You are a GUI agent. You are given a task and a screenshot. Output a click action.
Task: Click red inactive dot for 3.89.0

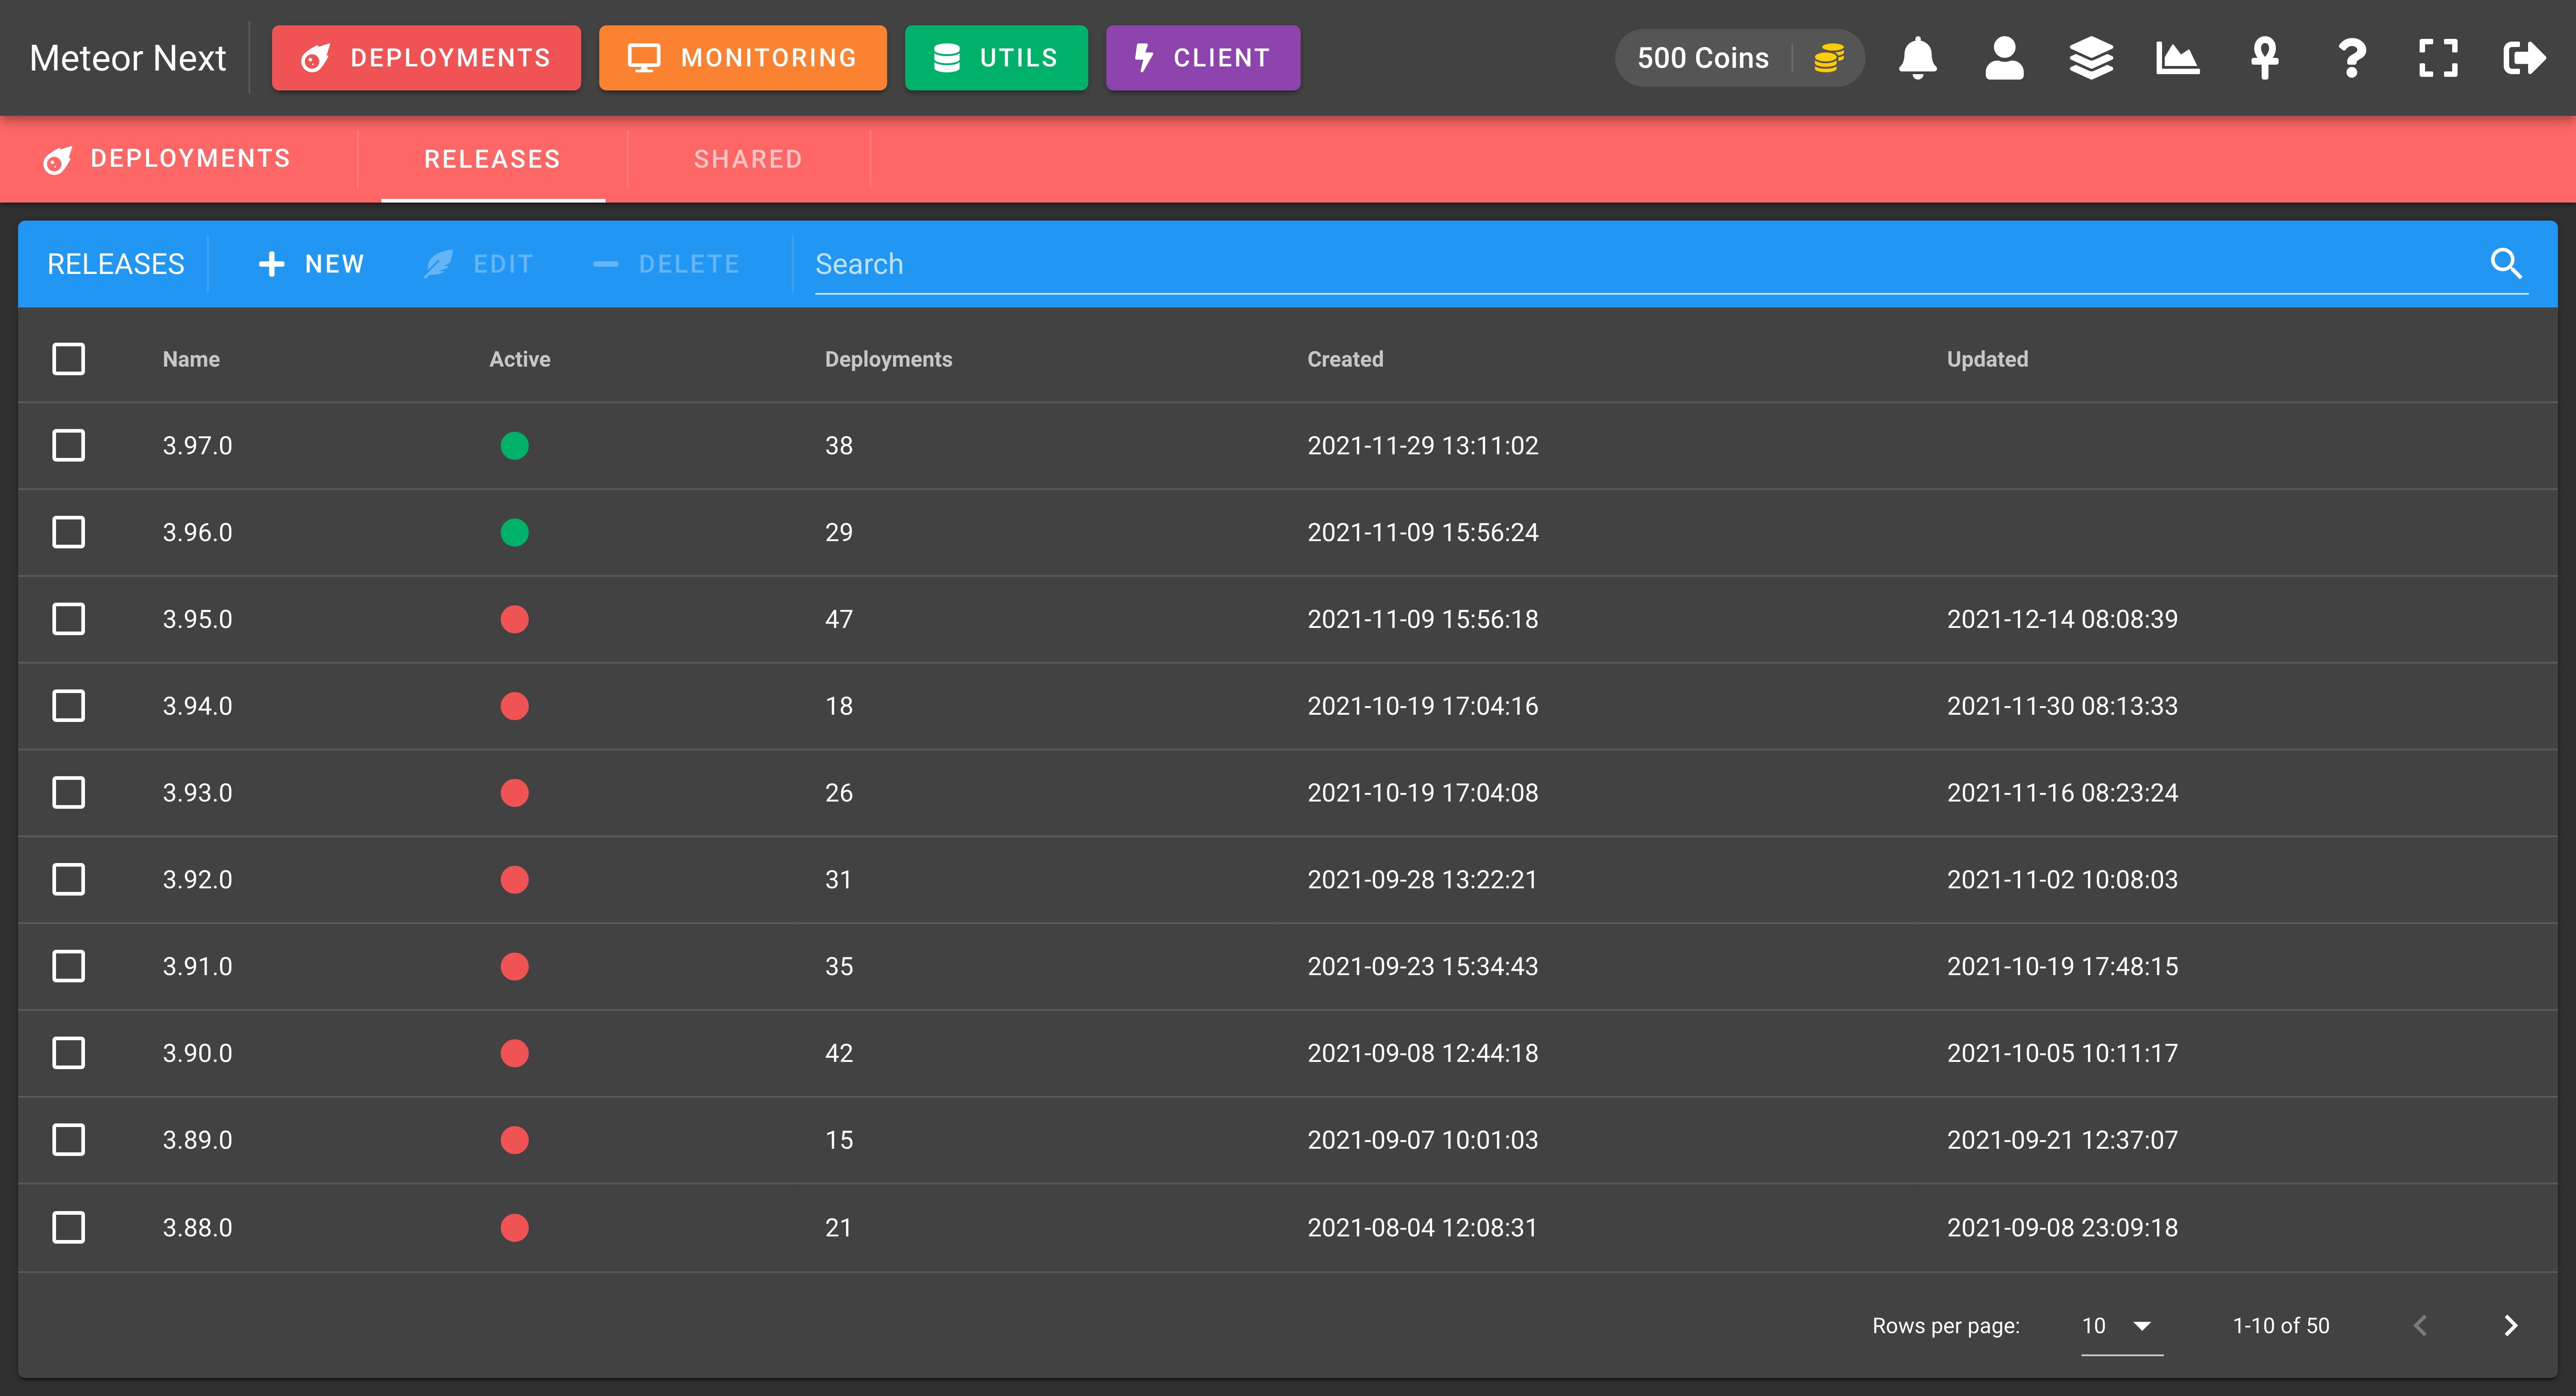[514, 1140]
